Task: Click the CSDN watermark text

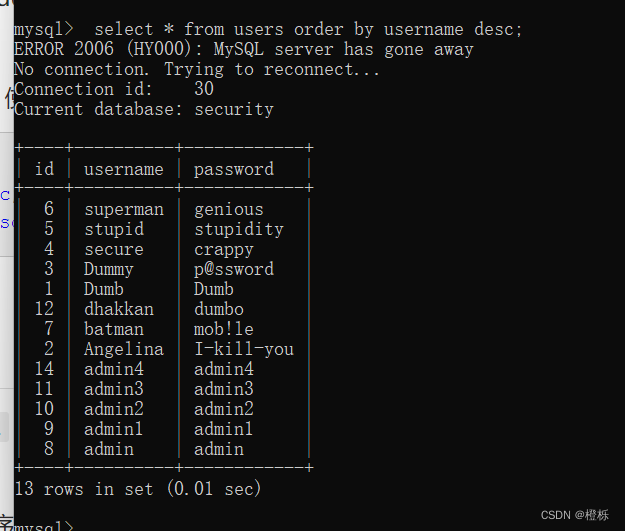Action: click(x=574, y=515)
